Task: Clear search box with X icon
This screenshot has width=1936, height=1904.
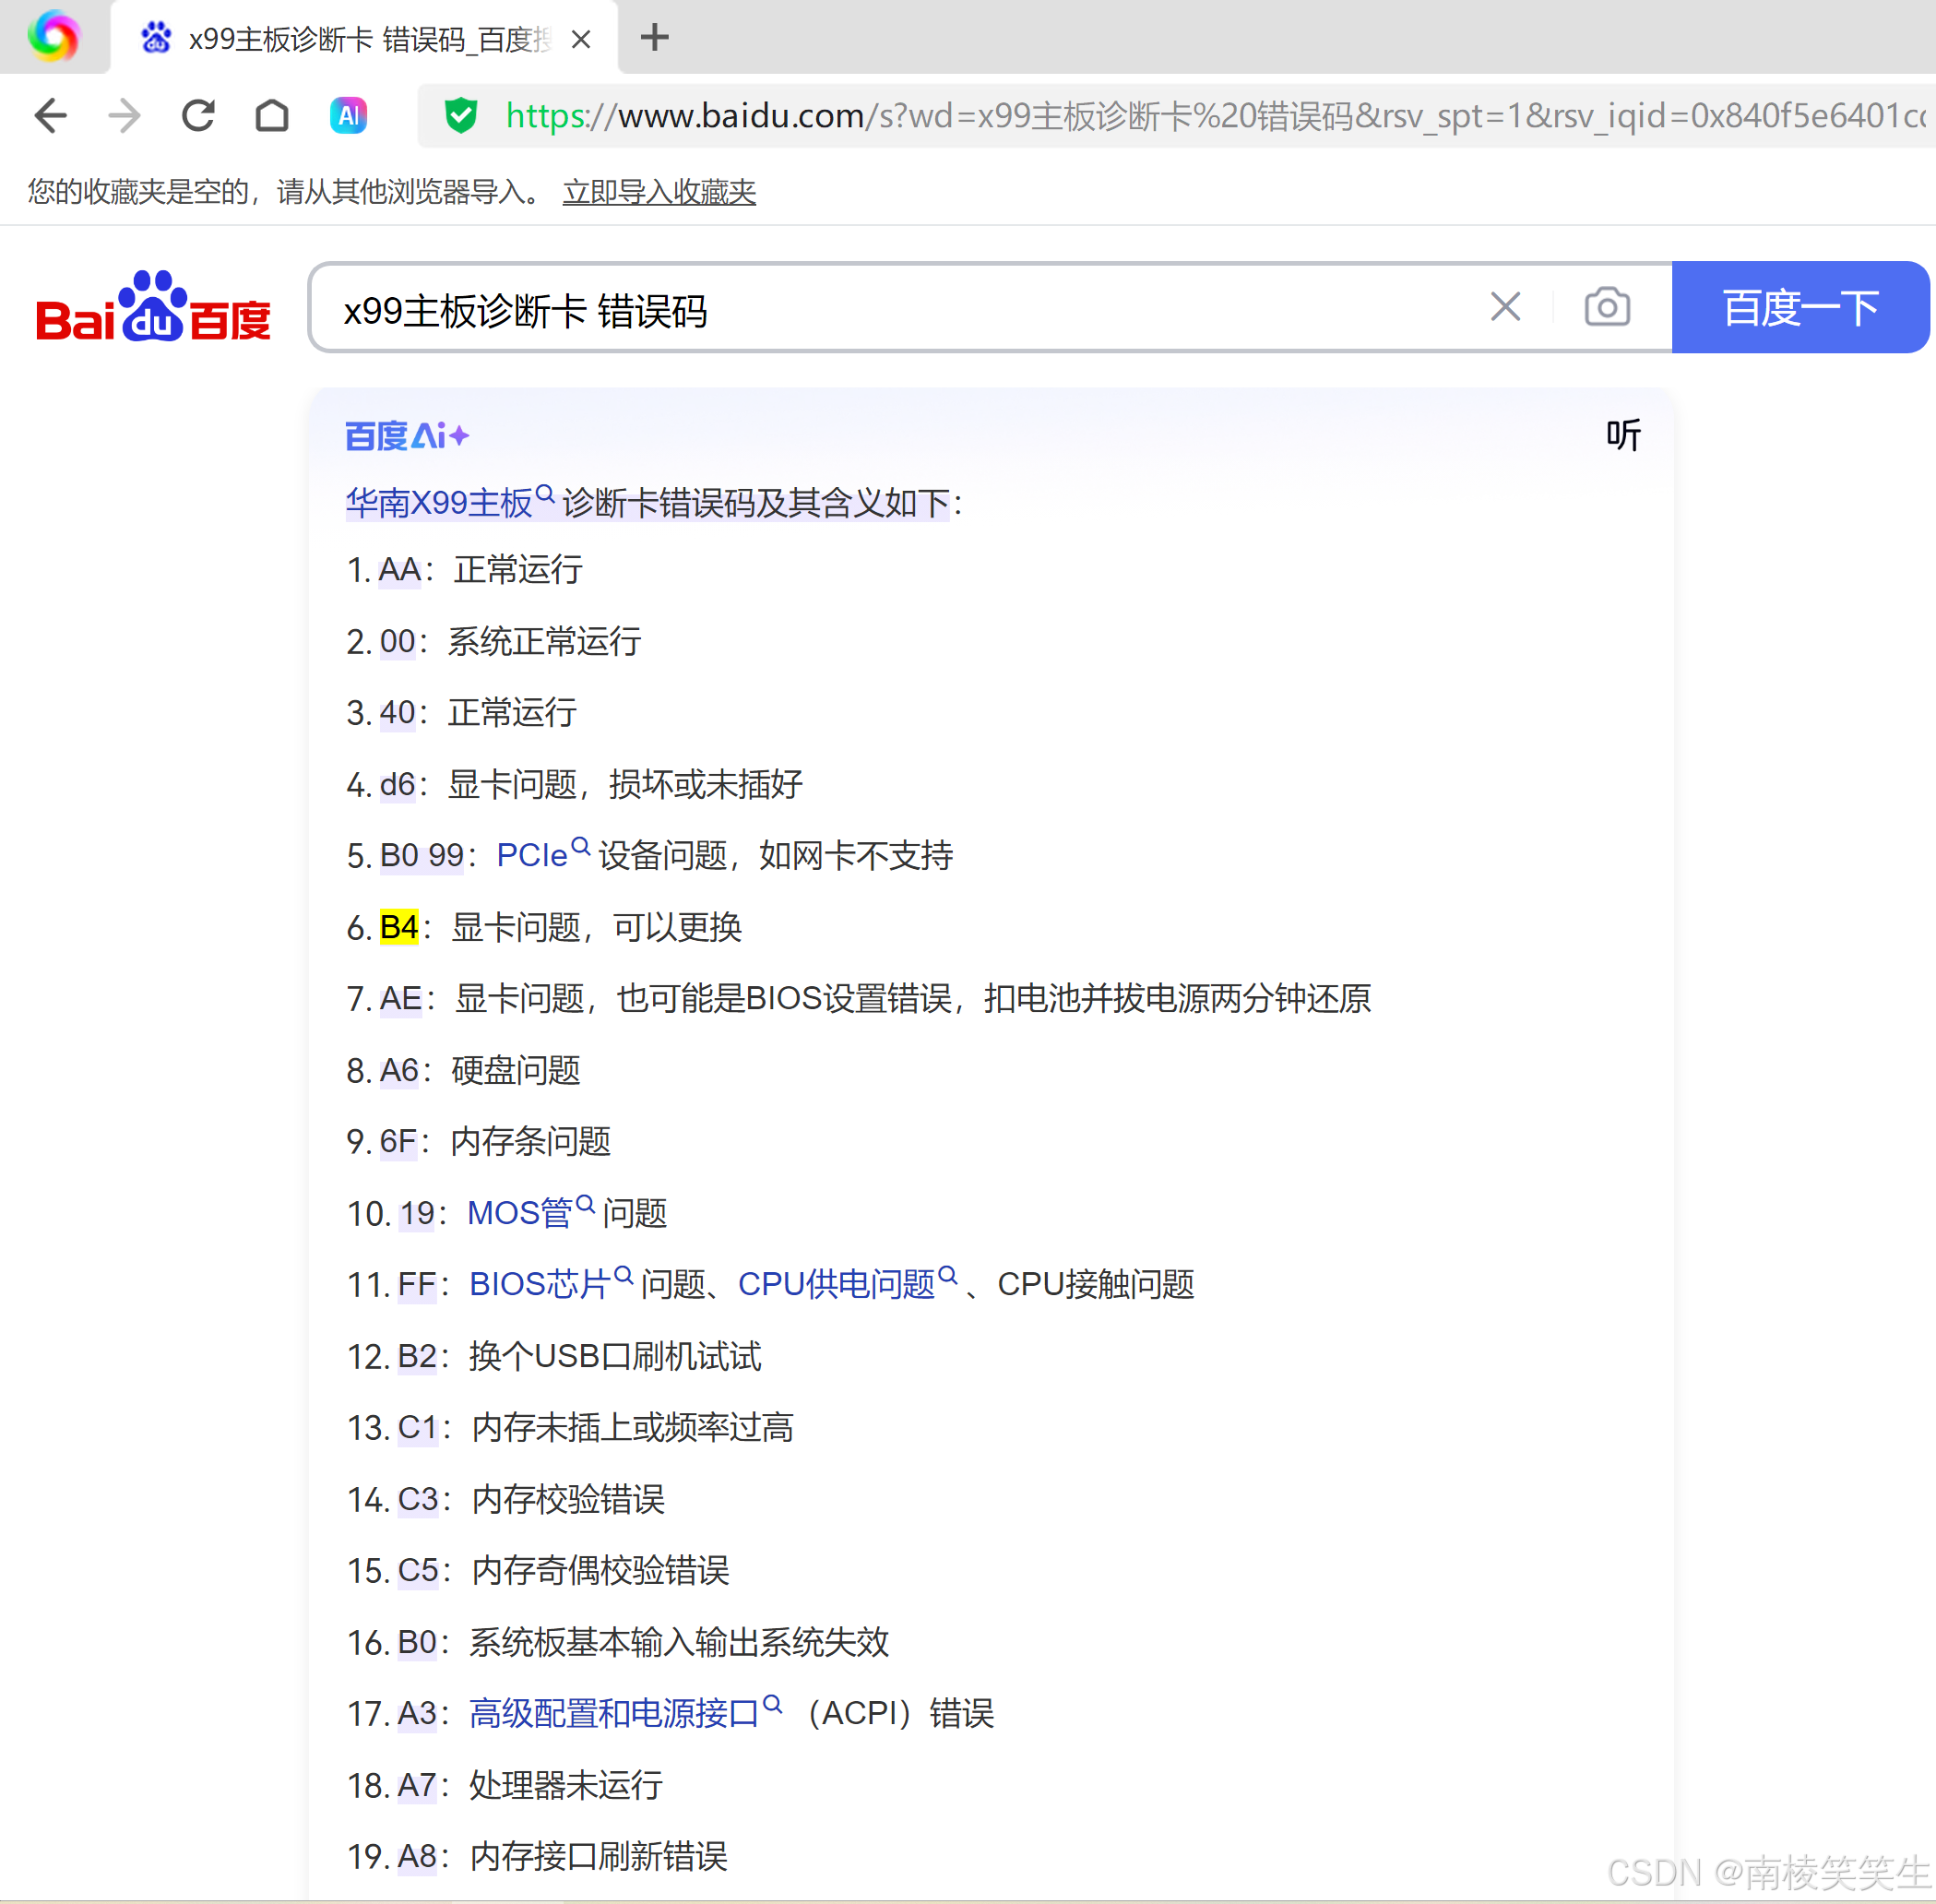Action: 1504,307
